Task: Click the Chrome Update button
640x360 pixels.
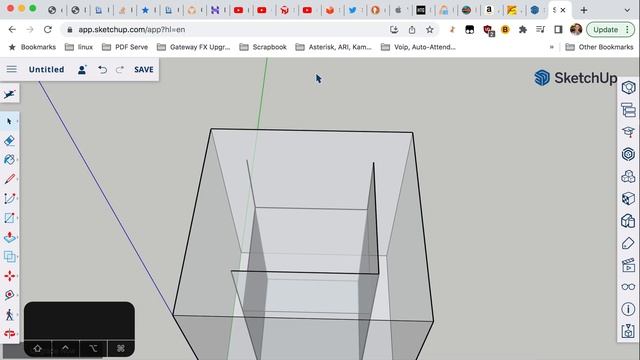Action: (x=610, y=29)
